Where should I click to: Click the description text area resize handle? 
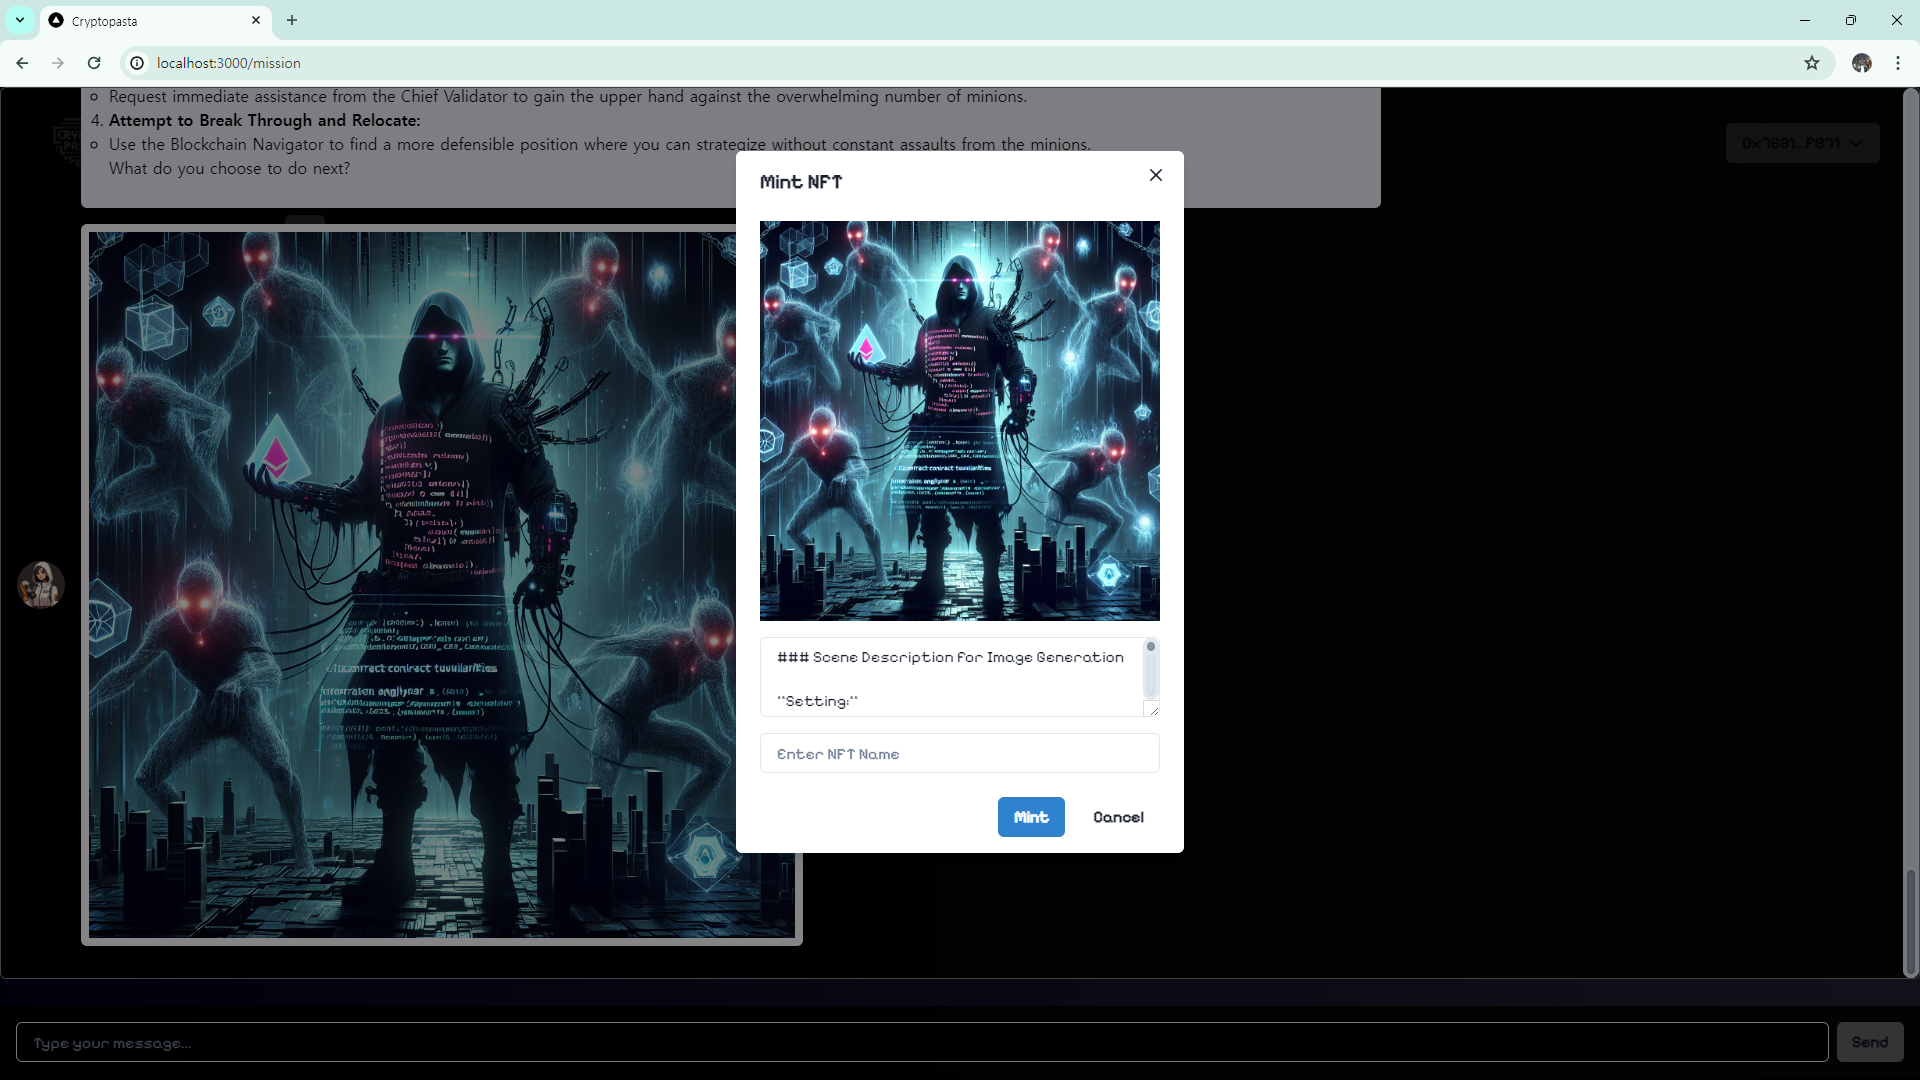1153,710
